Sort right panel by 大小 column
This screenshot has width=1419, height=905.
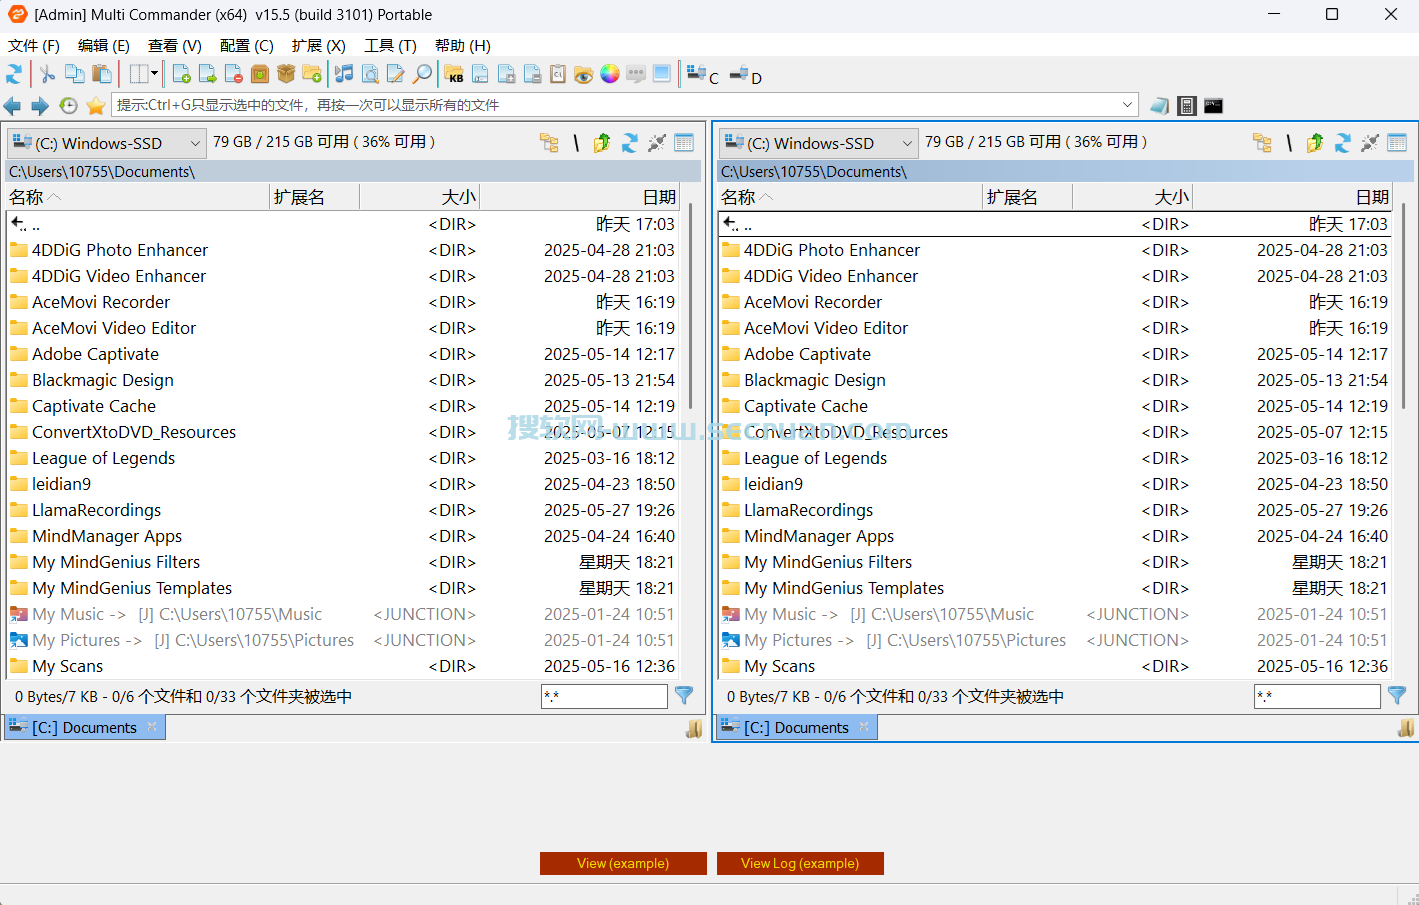[x=1132, y=197]
